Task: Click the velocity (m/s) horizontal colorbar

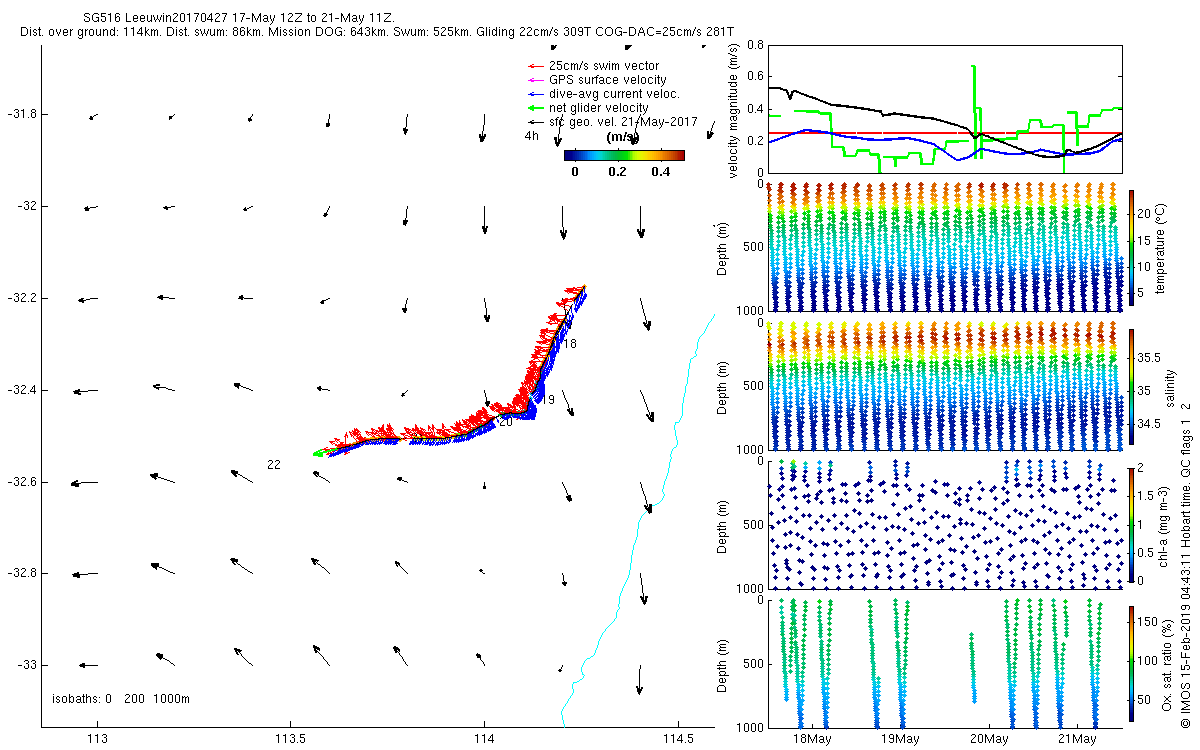Action: (624, 155)
